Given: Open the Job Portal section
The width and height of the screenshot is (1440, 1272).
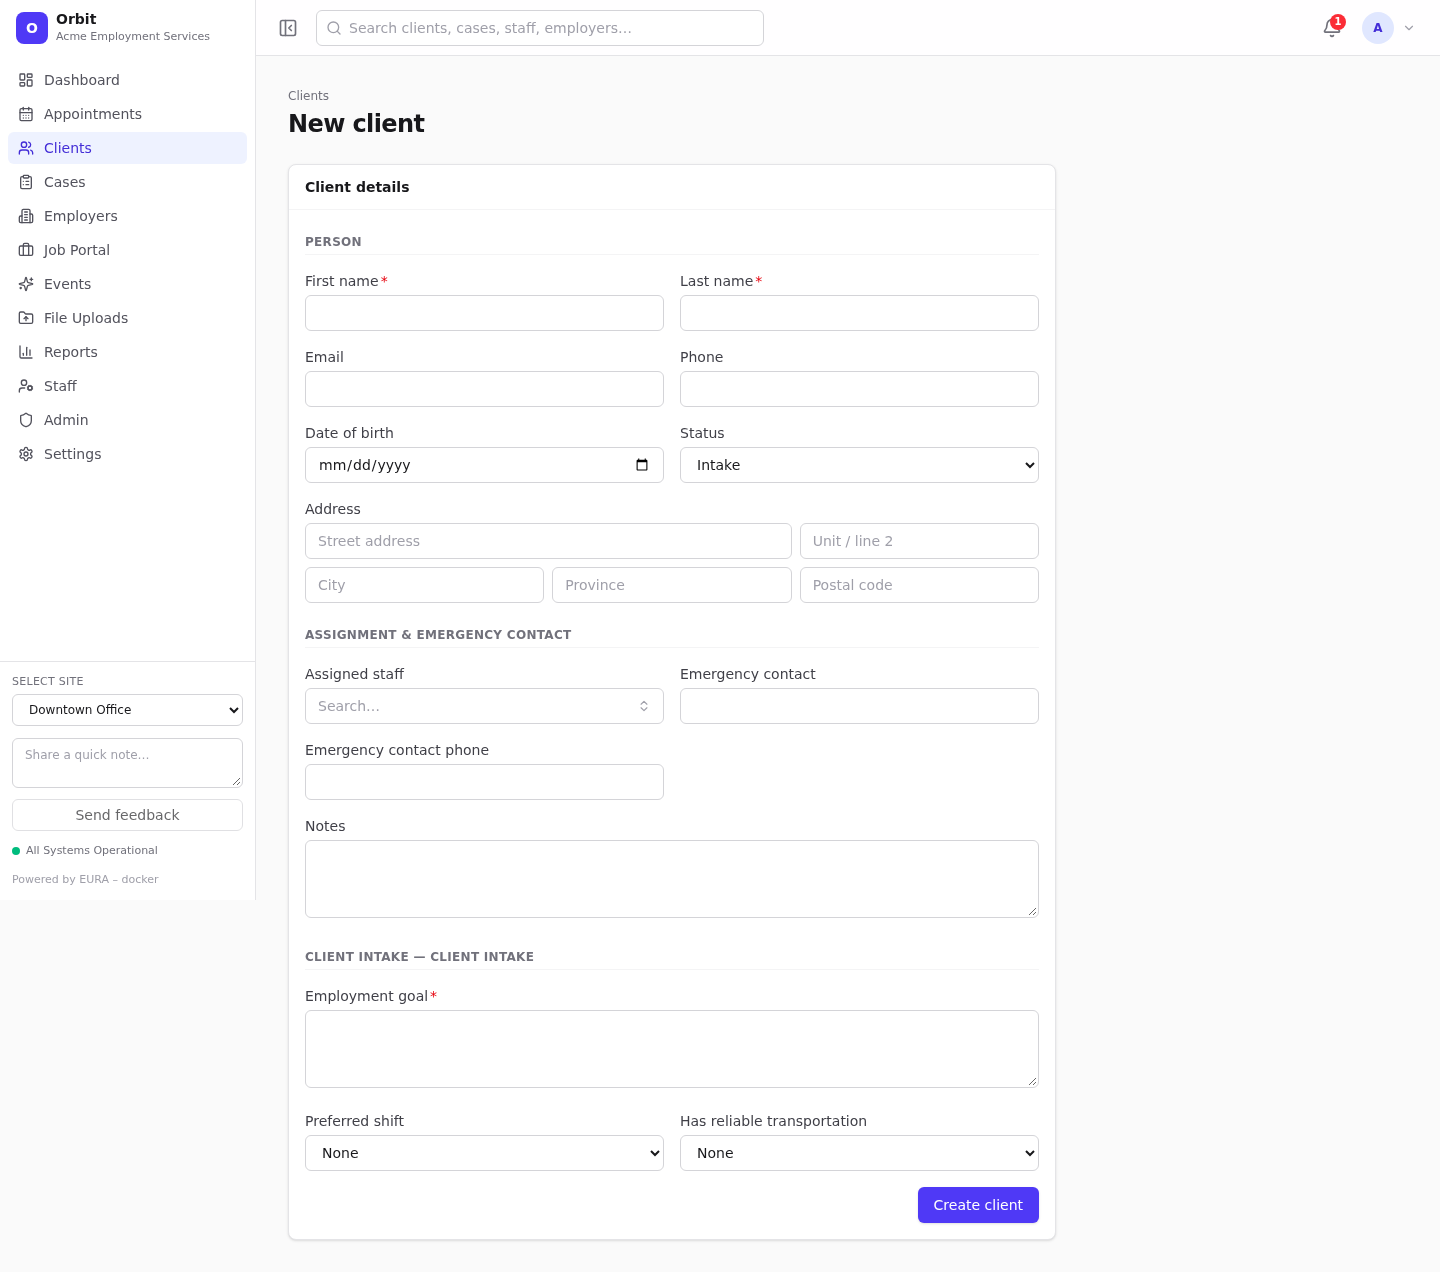Looking at the screenshot, I should pyautogui.click(x=127, y=250).
